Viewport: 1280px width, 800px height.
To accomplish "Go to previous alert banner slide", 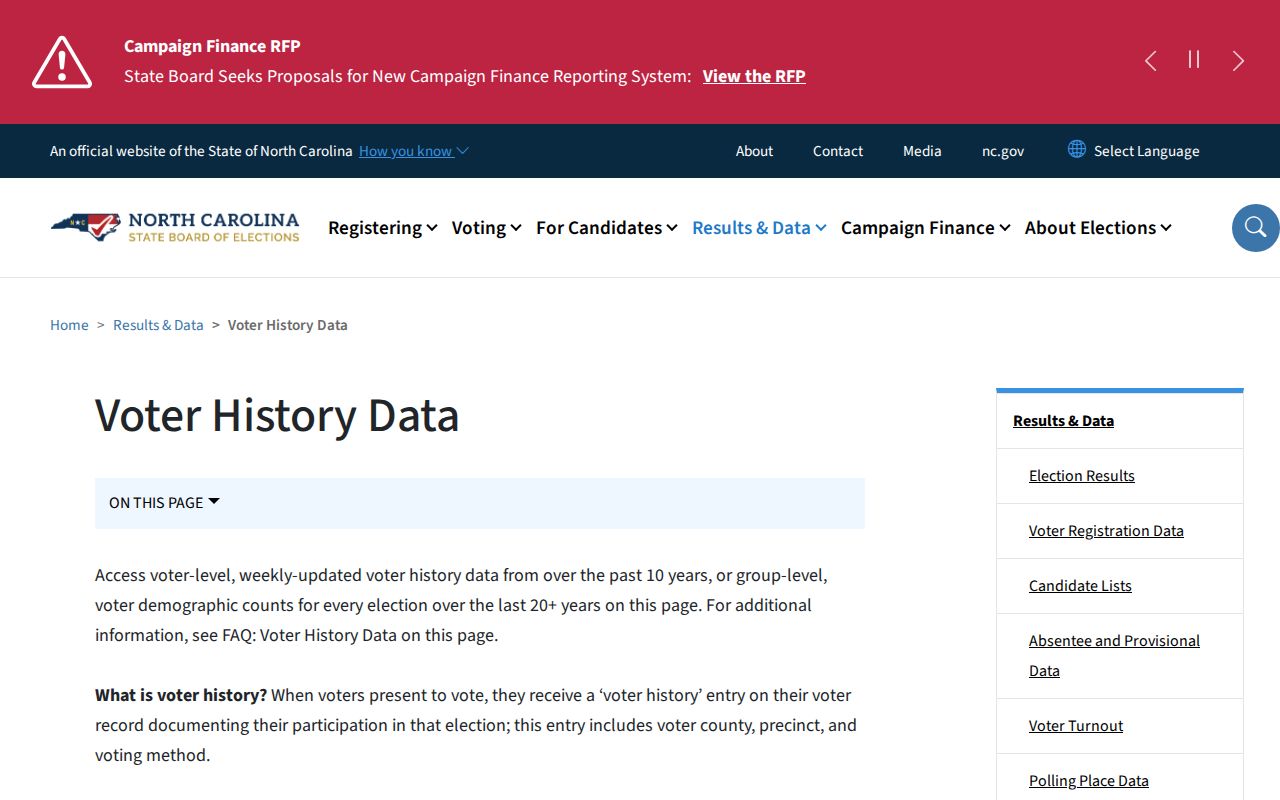I will [x=1151, y=61].
